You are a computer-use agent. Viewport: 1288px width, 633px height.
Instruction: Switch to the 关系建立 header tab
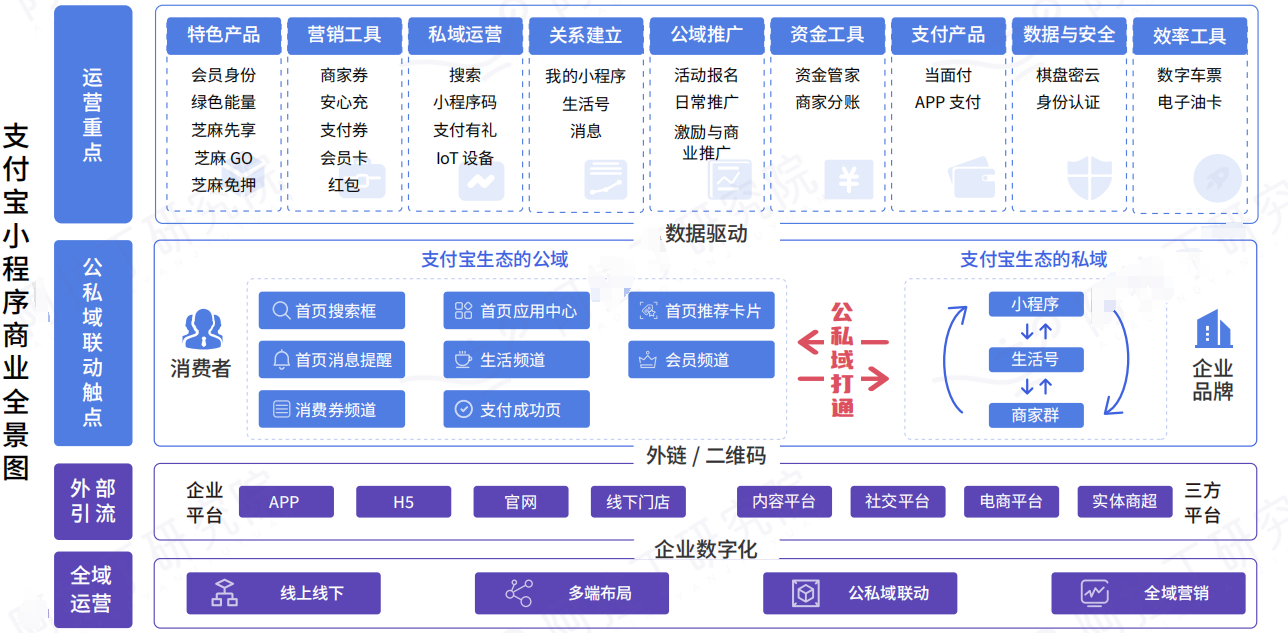586,35
